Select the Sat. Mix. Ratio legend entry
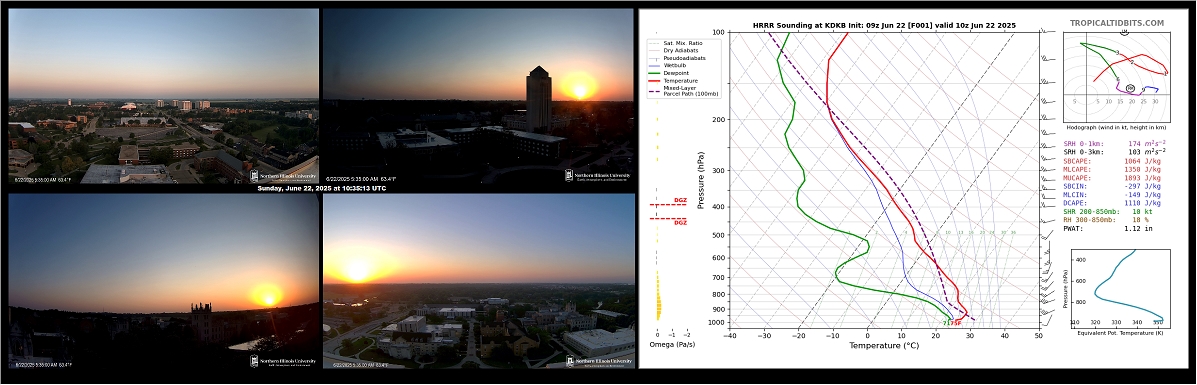This screenshot has width=1197, height=385. click(676, 42)
